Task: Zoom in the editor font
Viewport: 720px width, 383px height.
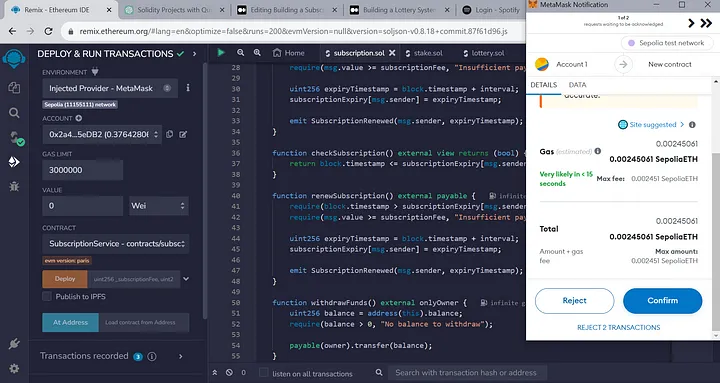Action: [257, 53]
